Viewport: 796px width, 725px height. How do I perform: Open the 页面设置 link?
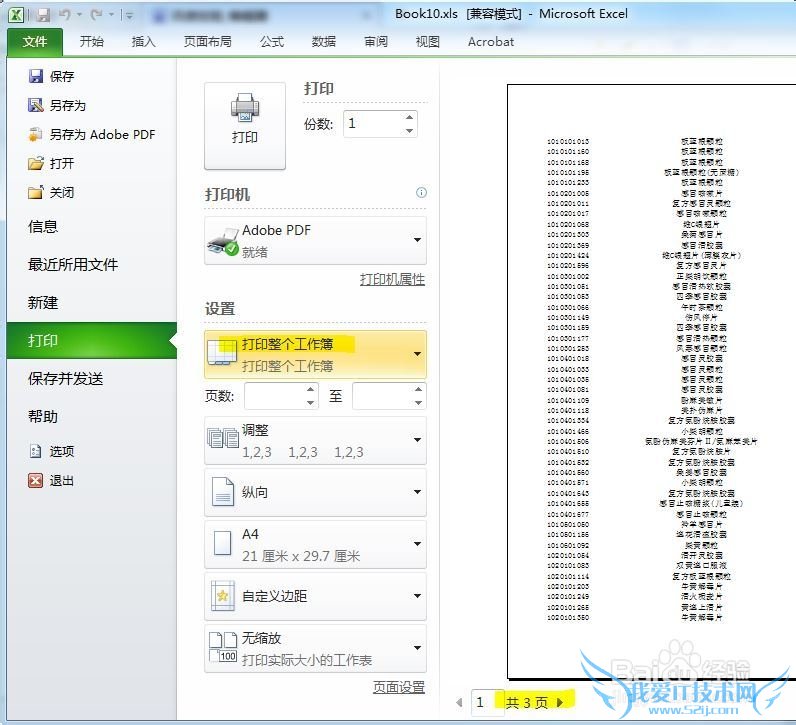[x=399, y=687]
